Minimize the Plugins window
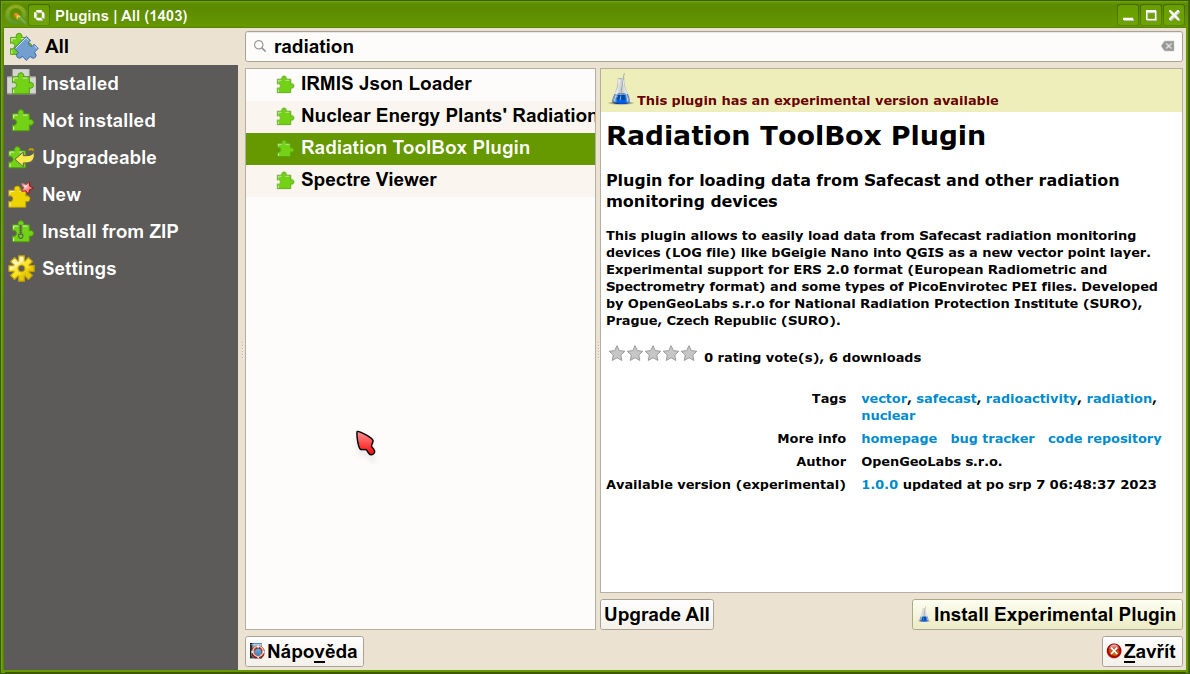 (x=1129, y=15)
